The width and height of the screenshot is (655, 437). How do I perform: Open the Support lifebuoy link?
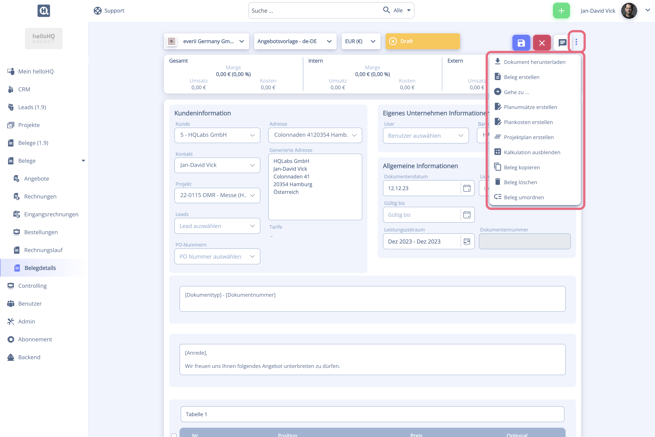(109, 11)
